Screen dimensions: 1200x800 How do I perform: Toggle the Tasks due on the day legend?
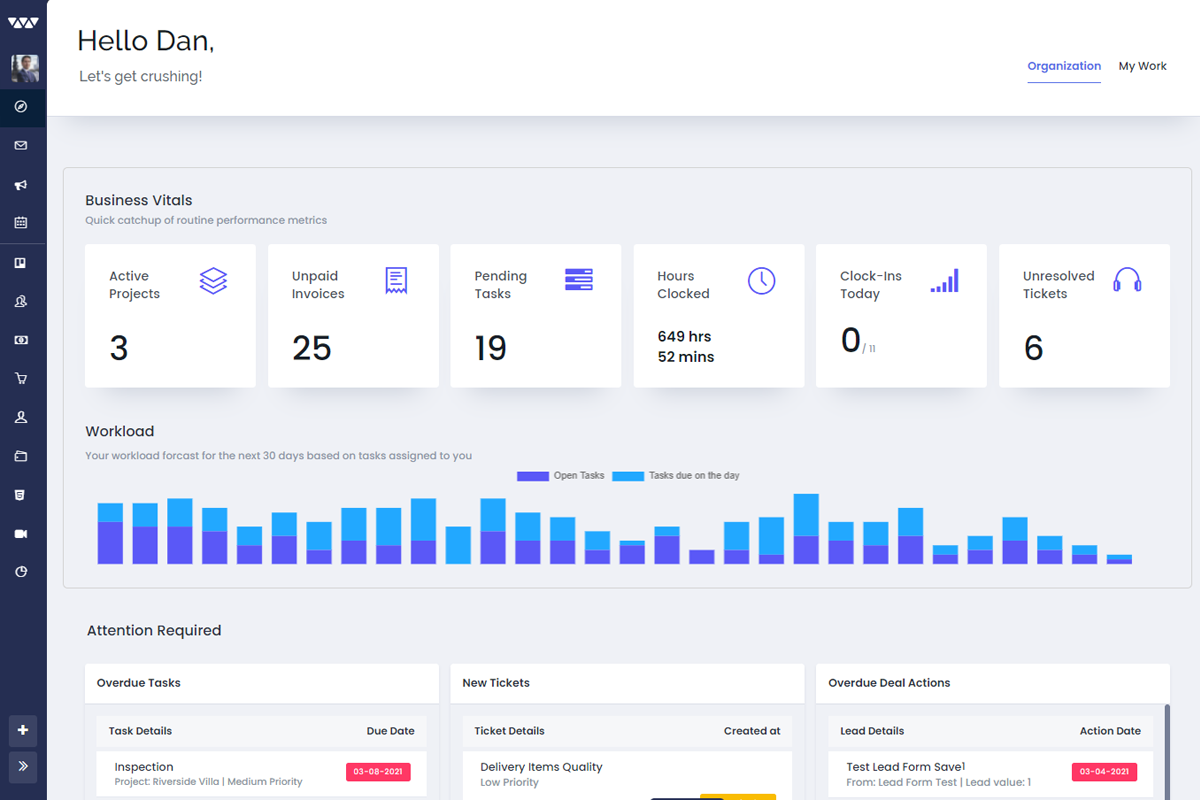point(675,475)
